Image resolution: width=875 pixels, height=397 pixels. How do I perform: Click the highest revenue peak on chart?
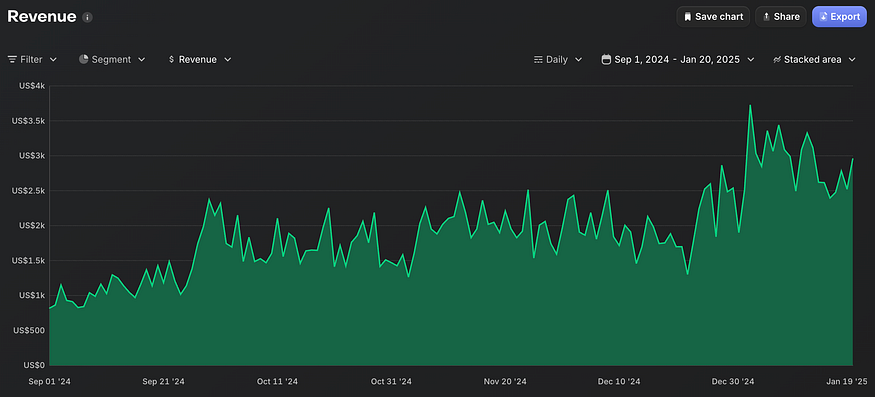(x=750, y=106)
